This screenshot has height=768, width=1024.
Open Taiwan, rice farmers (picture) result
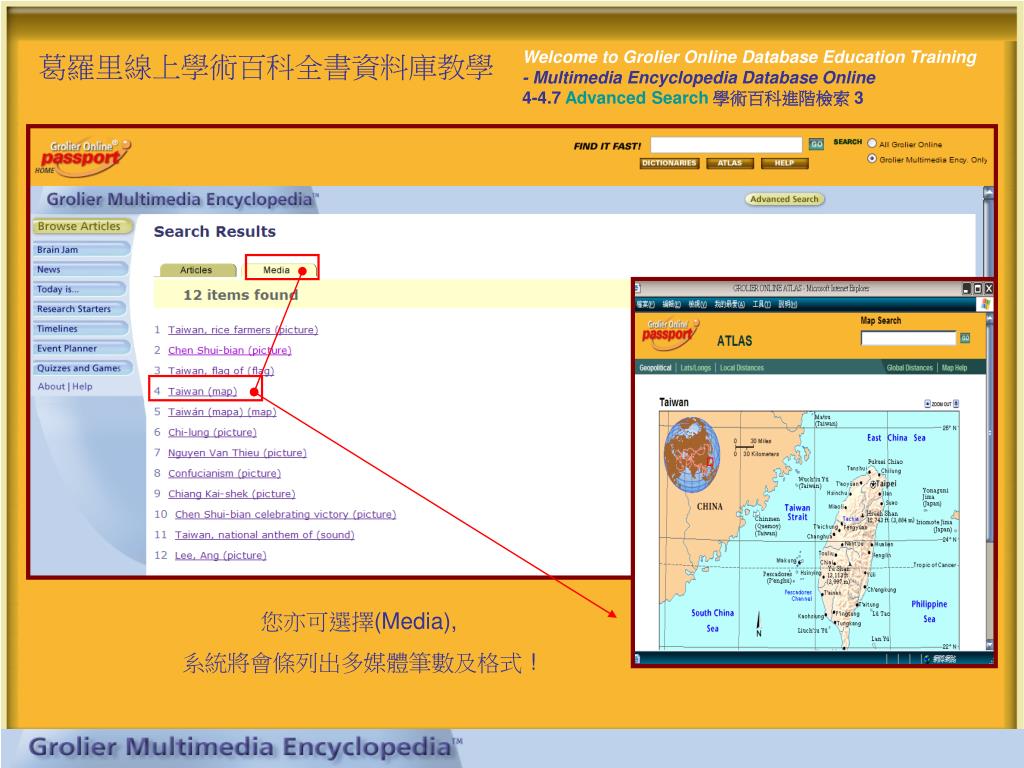pos(243,330)
